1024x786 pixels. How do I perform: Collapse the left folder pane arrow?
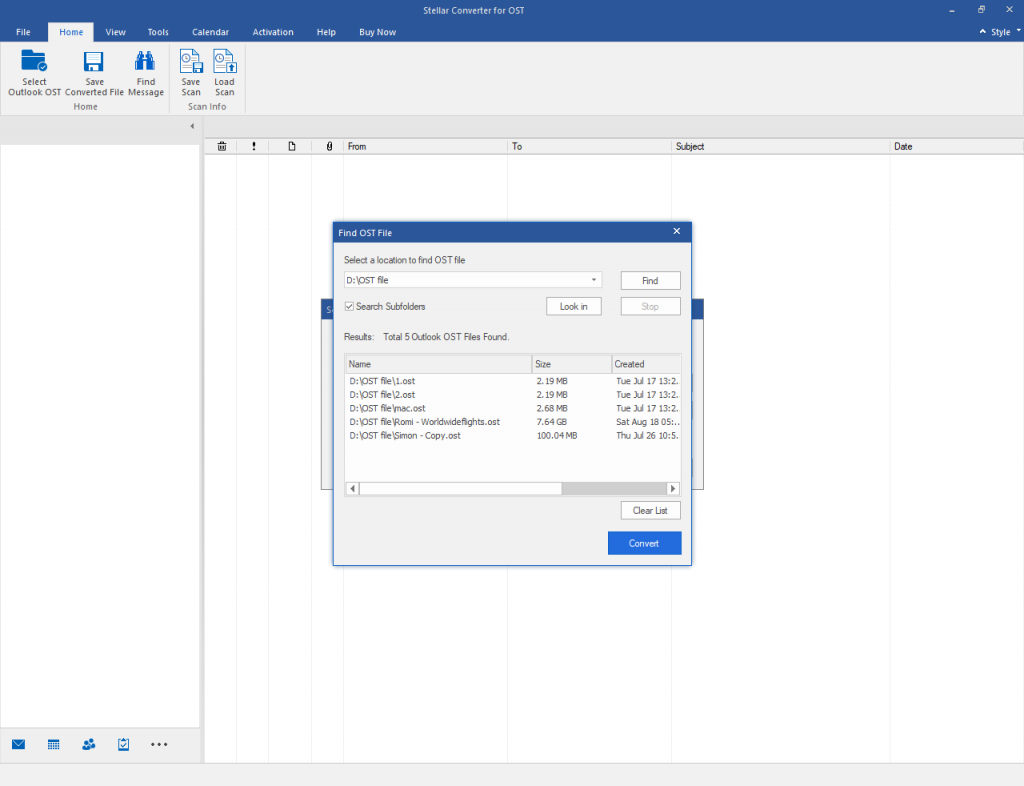(x=192, y=126)
